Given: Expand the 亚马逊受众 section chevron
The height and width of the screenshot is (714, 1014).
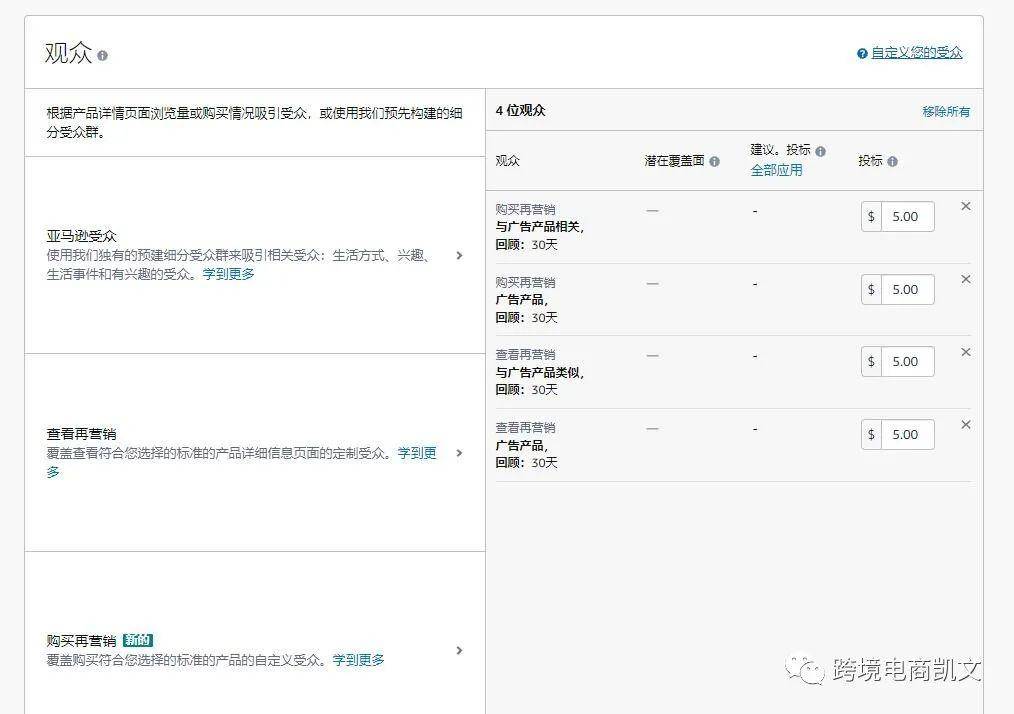Looking at the screenshot, I should tap(459, 255).
